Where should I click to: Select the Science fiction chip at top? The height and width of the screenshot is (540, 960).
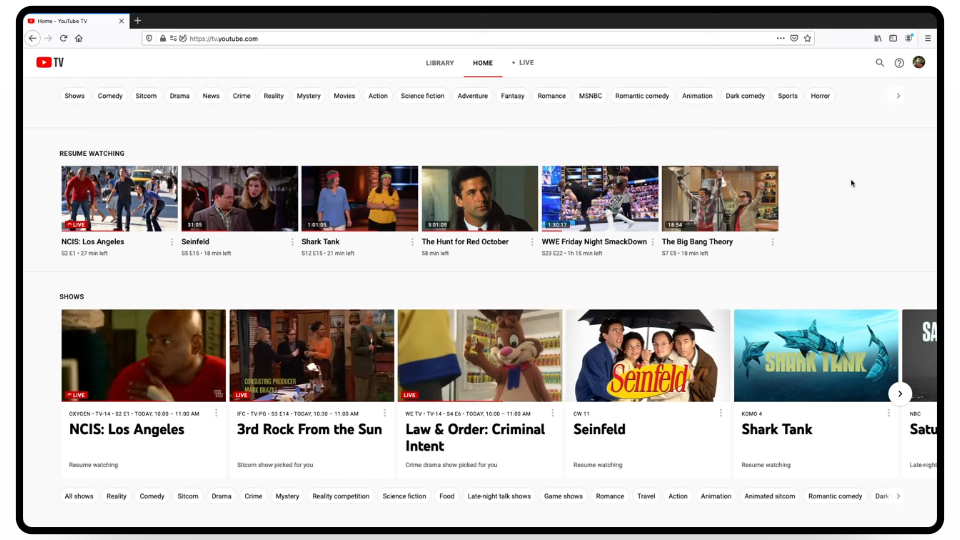point(422,96)
